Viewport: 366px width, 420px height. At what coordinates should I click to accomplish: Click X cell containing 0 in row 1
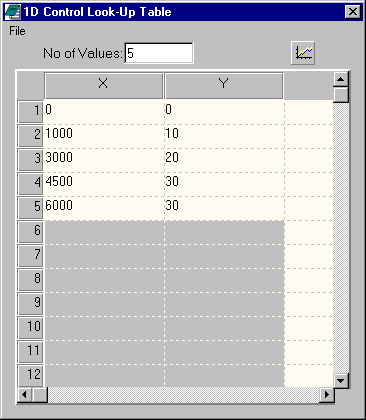point(104,112)
